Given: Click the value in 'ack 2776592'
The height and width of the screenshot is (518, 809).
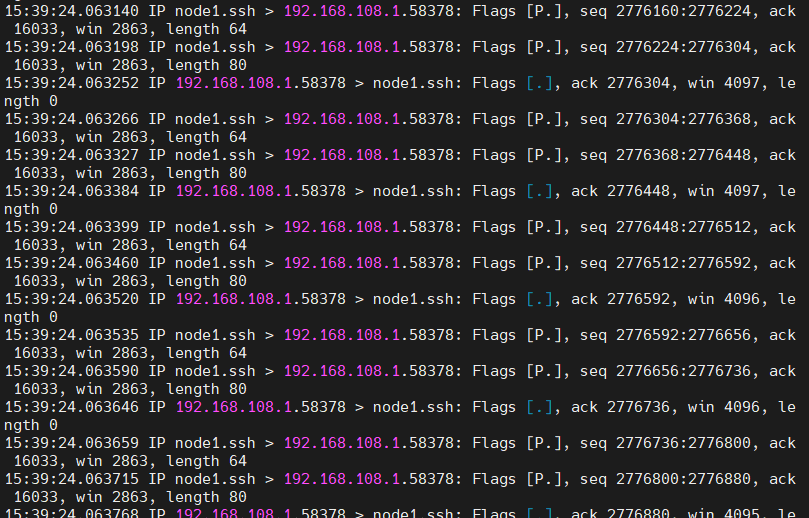Looking at the screenshot, I should tap(638, 299).
